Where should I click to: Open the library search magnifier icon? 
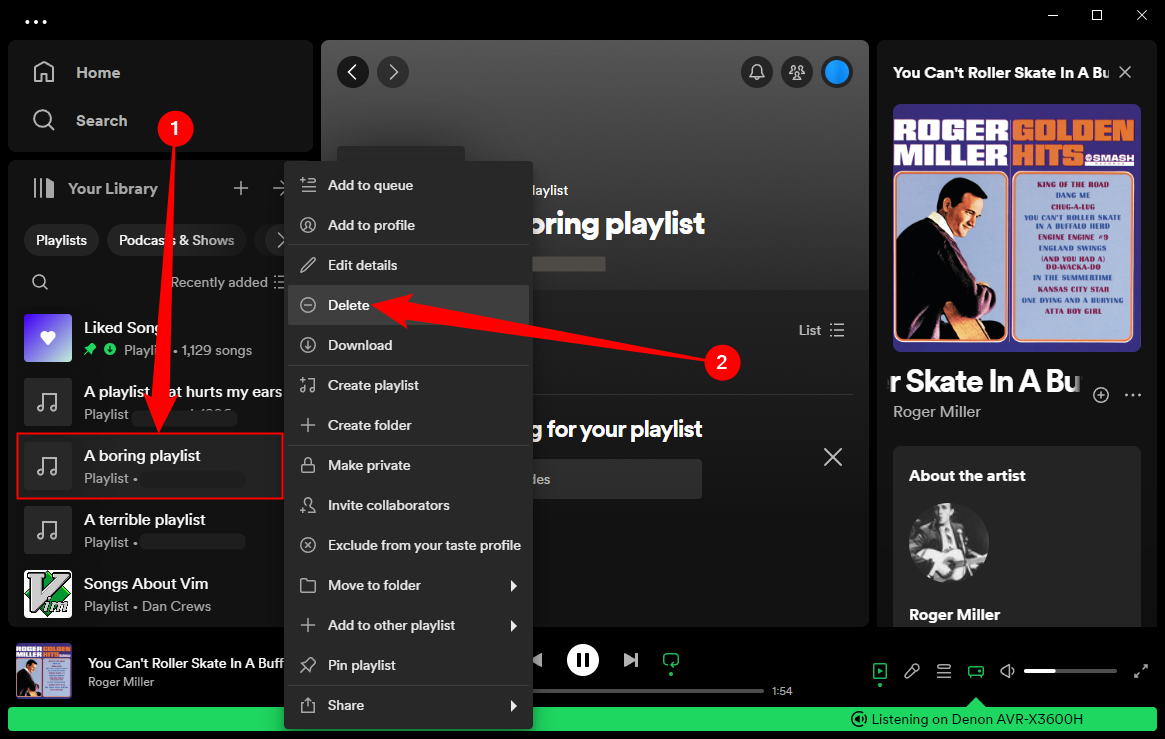tap(40, 282)
